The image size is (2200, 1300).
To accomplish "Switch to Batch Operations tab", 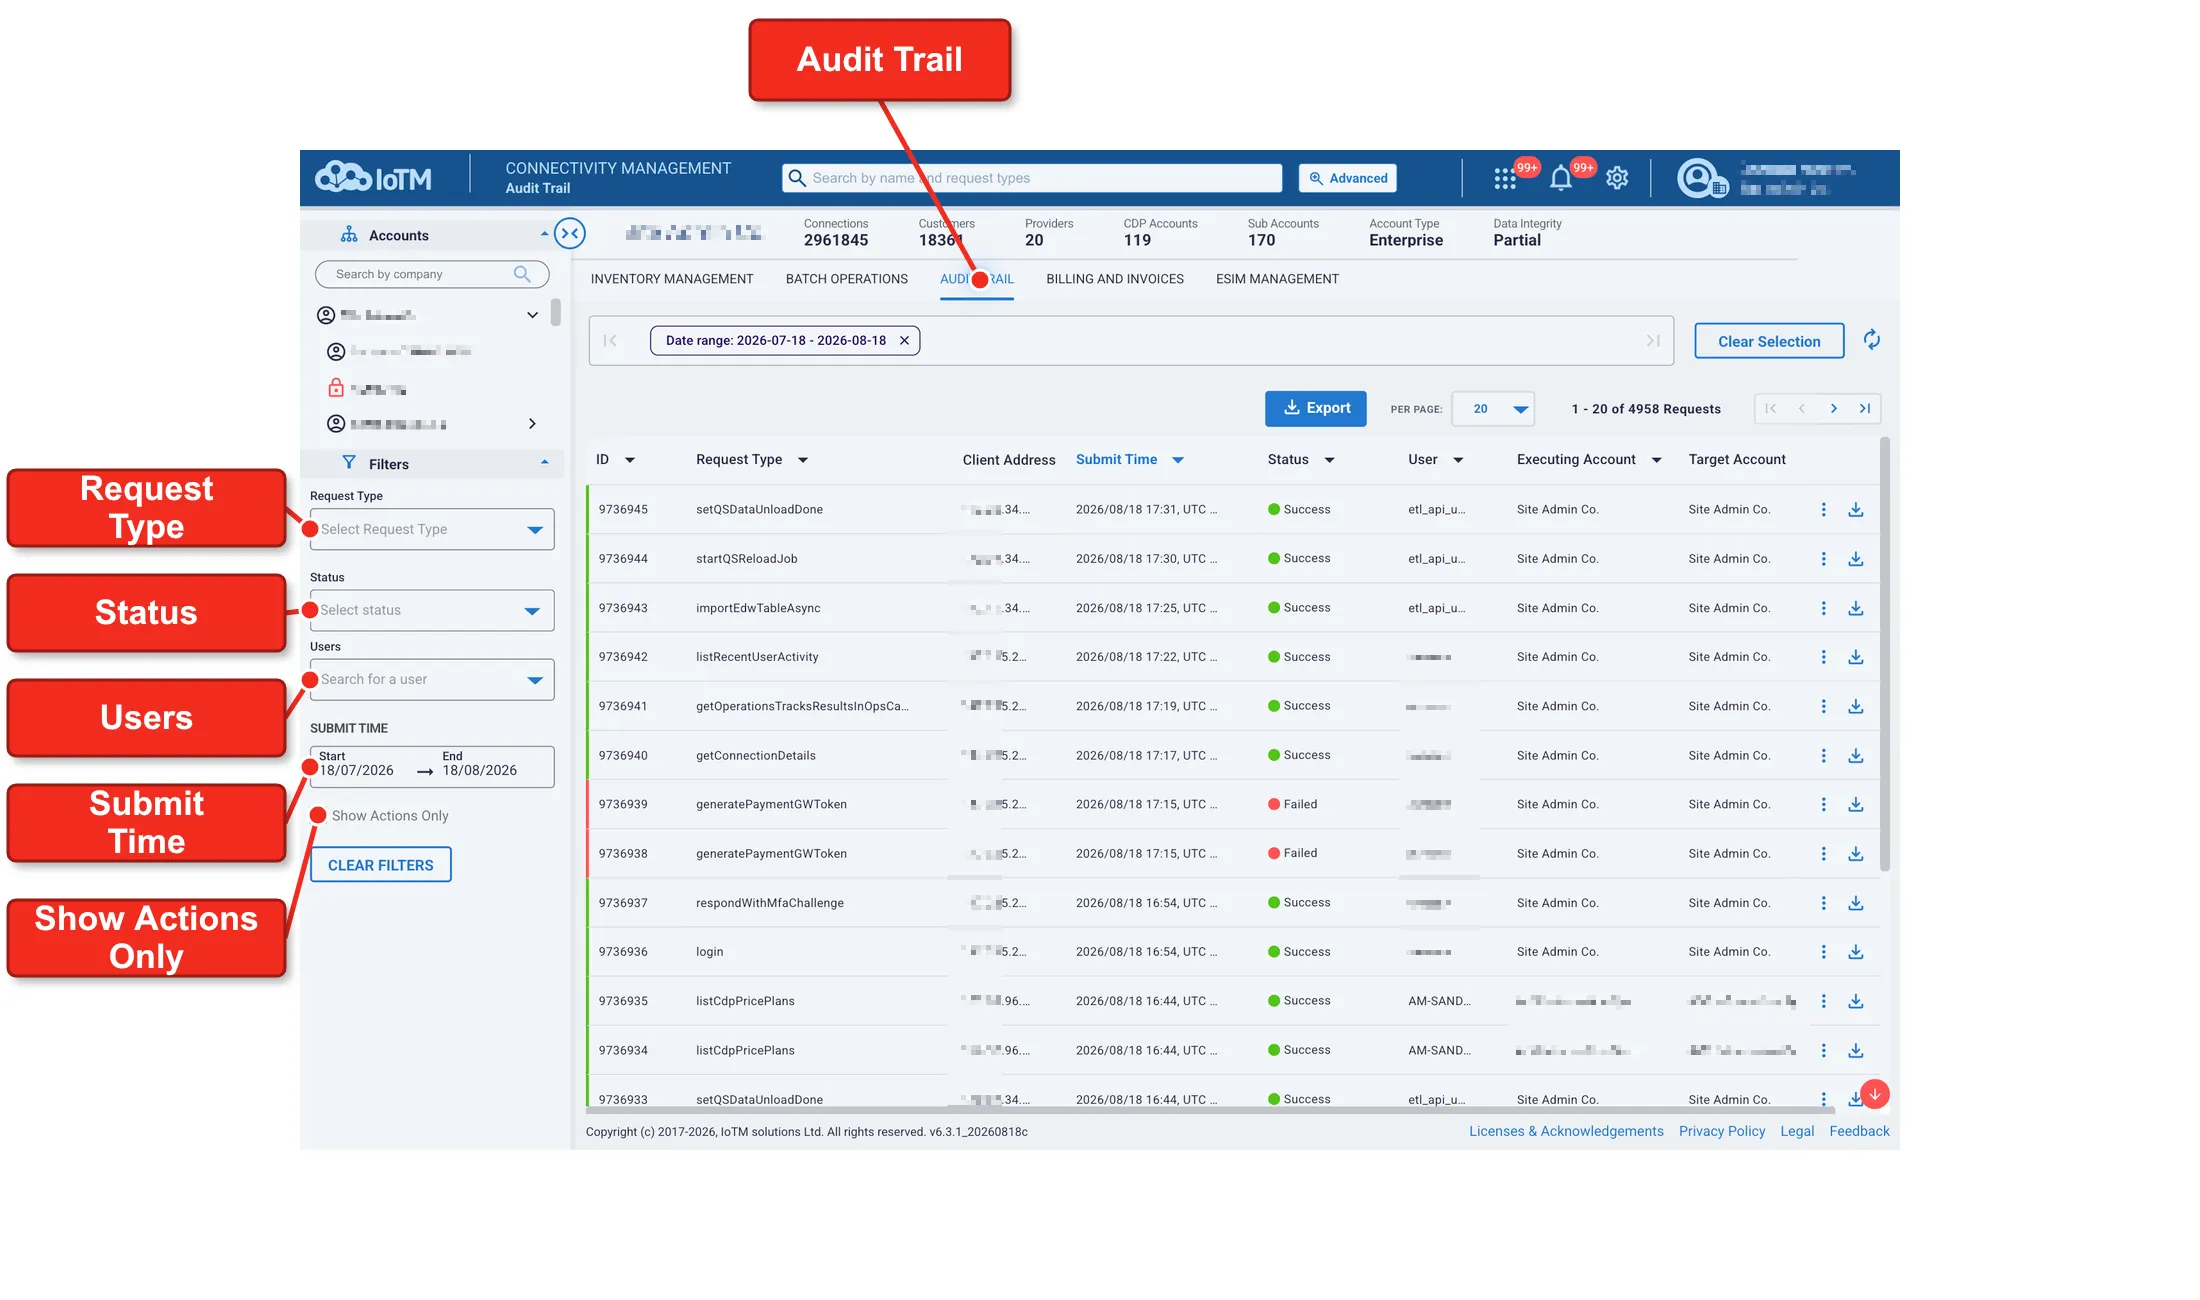I will coord(847,279).
